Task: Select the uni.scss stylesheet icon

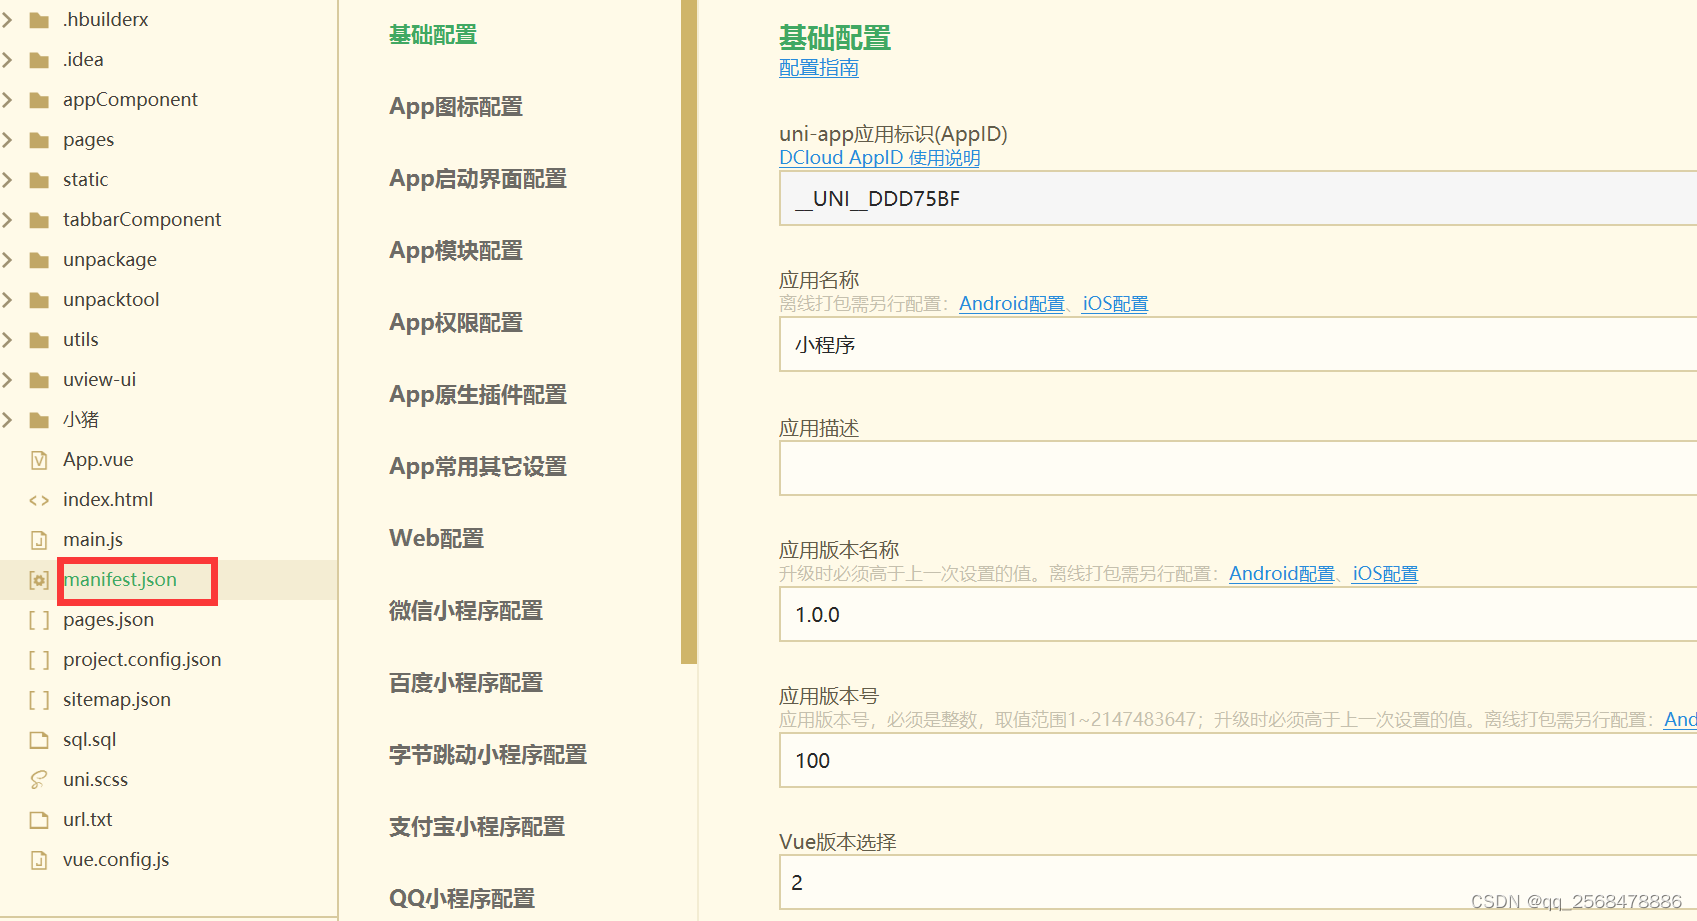Action: [x=38, y=779]
